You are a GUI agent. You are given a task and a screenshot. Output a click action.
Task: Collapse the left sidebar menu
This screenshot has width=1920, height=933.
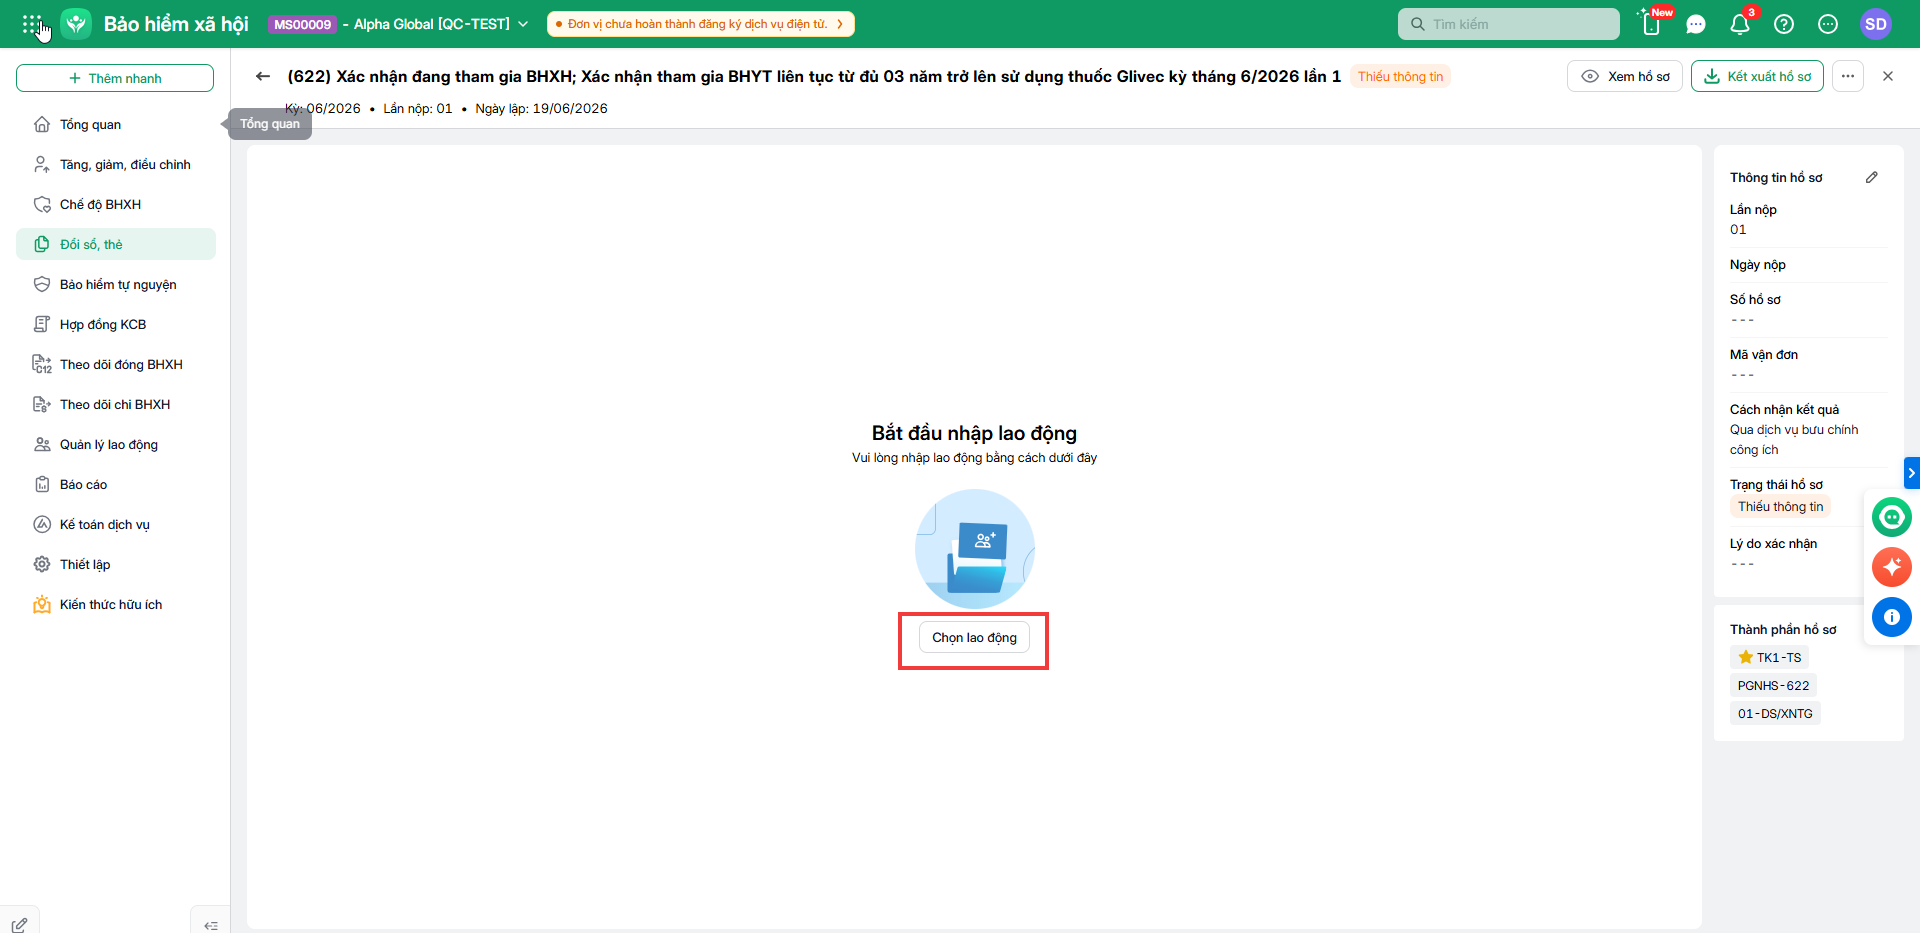211,925
